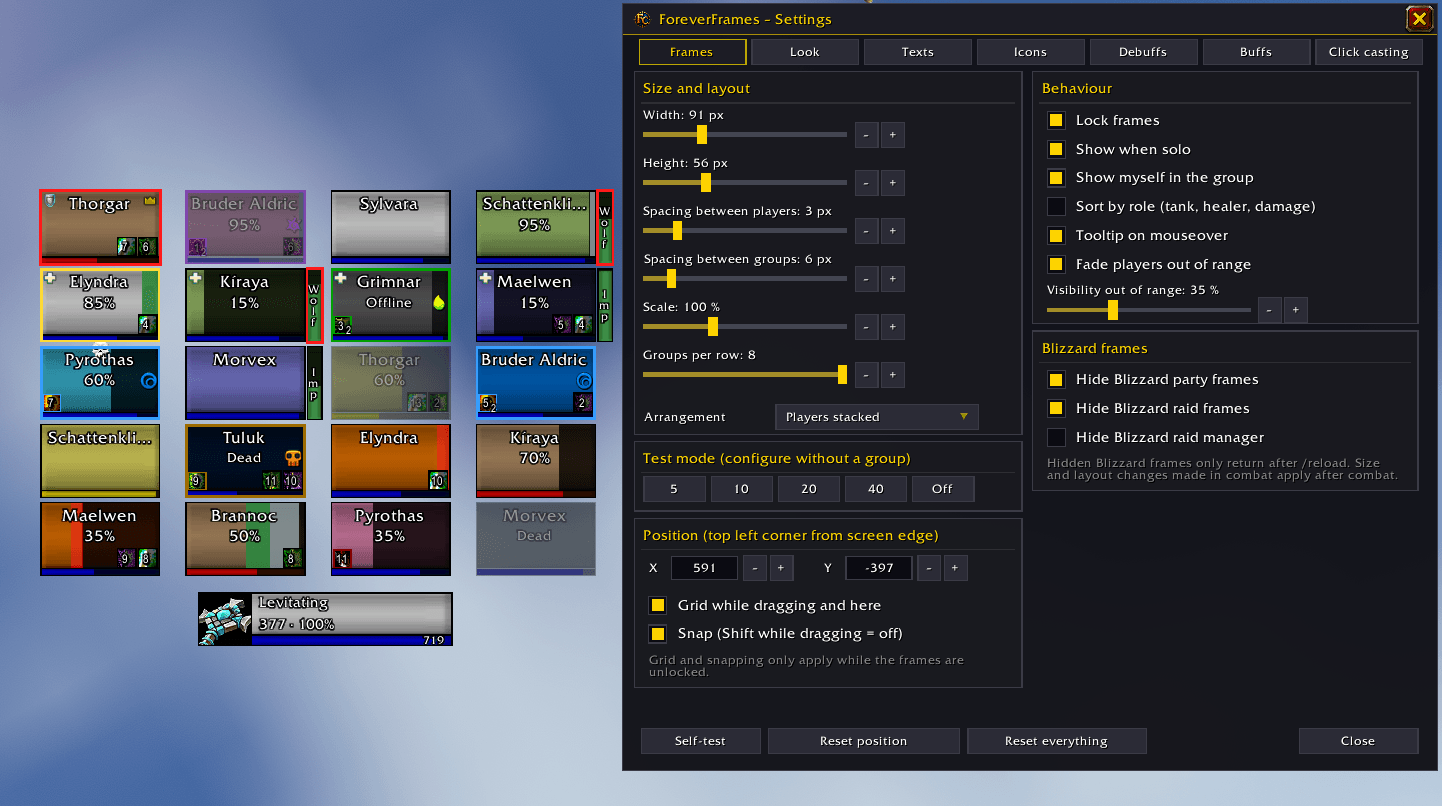Click the leader crown icon on Thorgar's frame
The image size is (1442, 806).
[150, 201]
